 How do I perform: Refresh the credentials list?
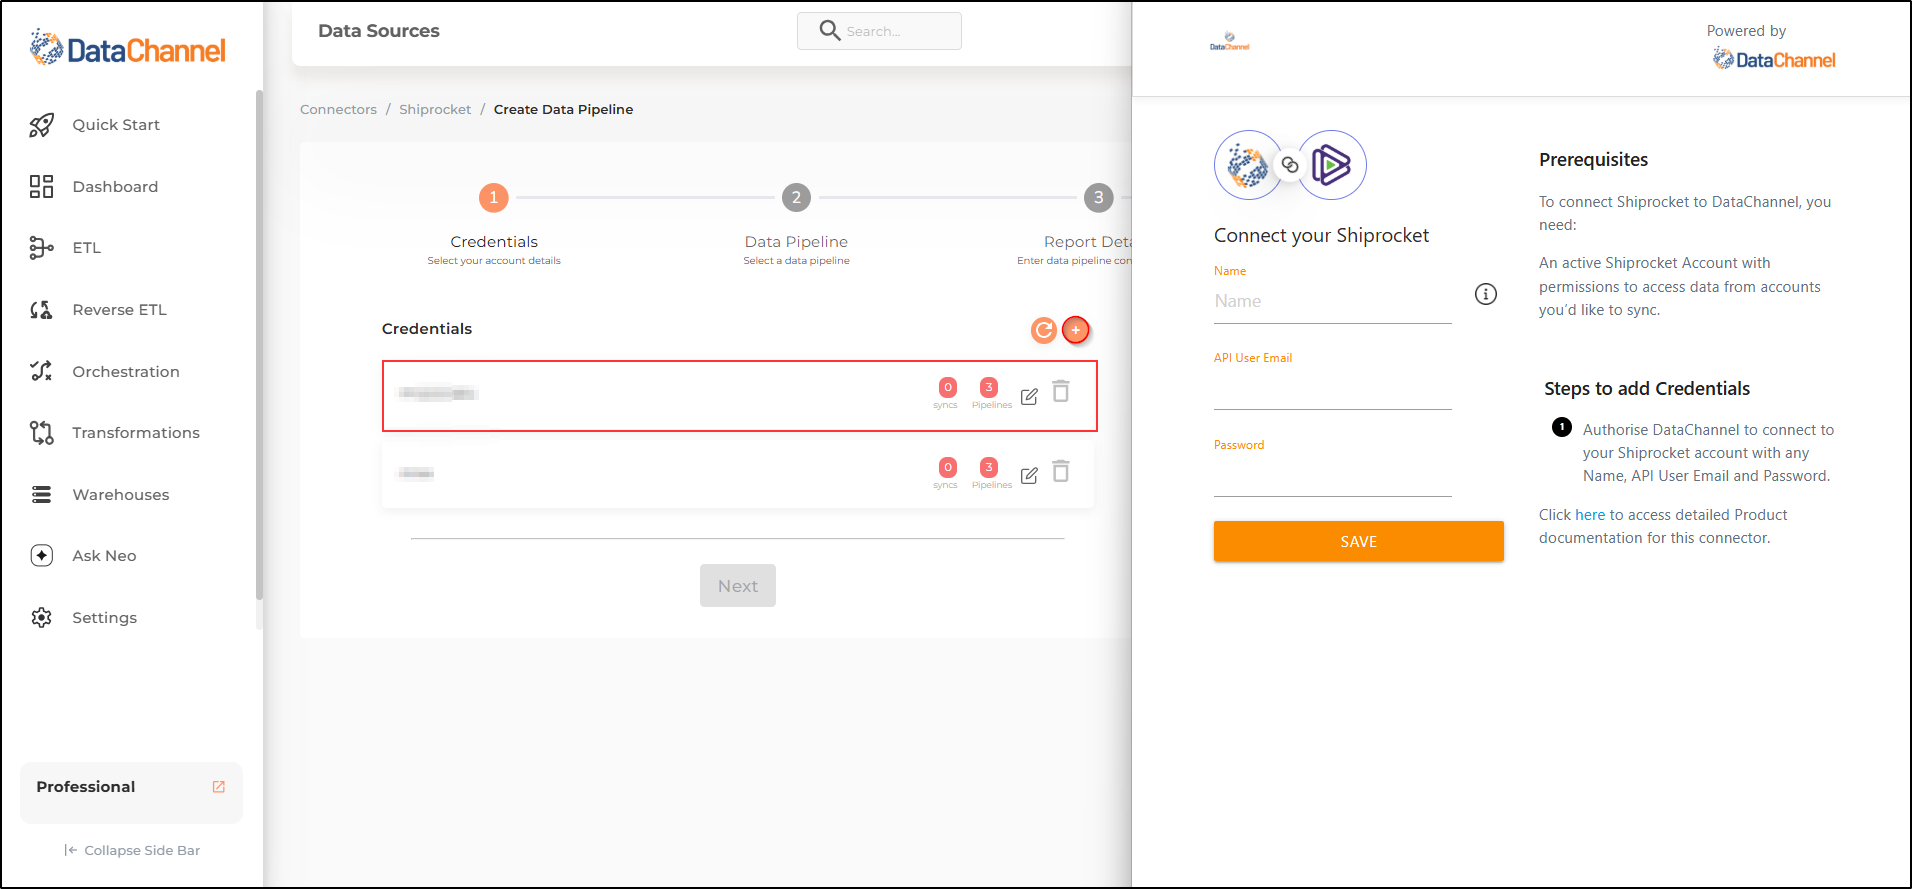(1043, 330)
